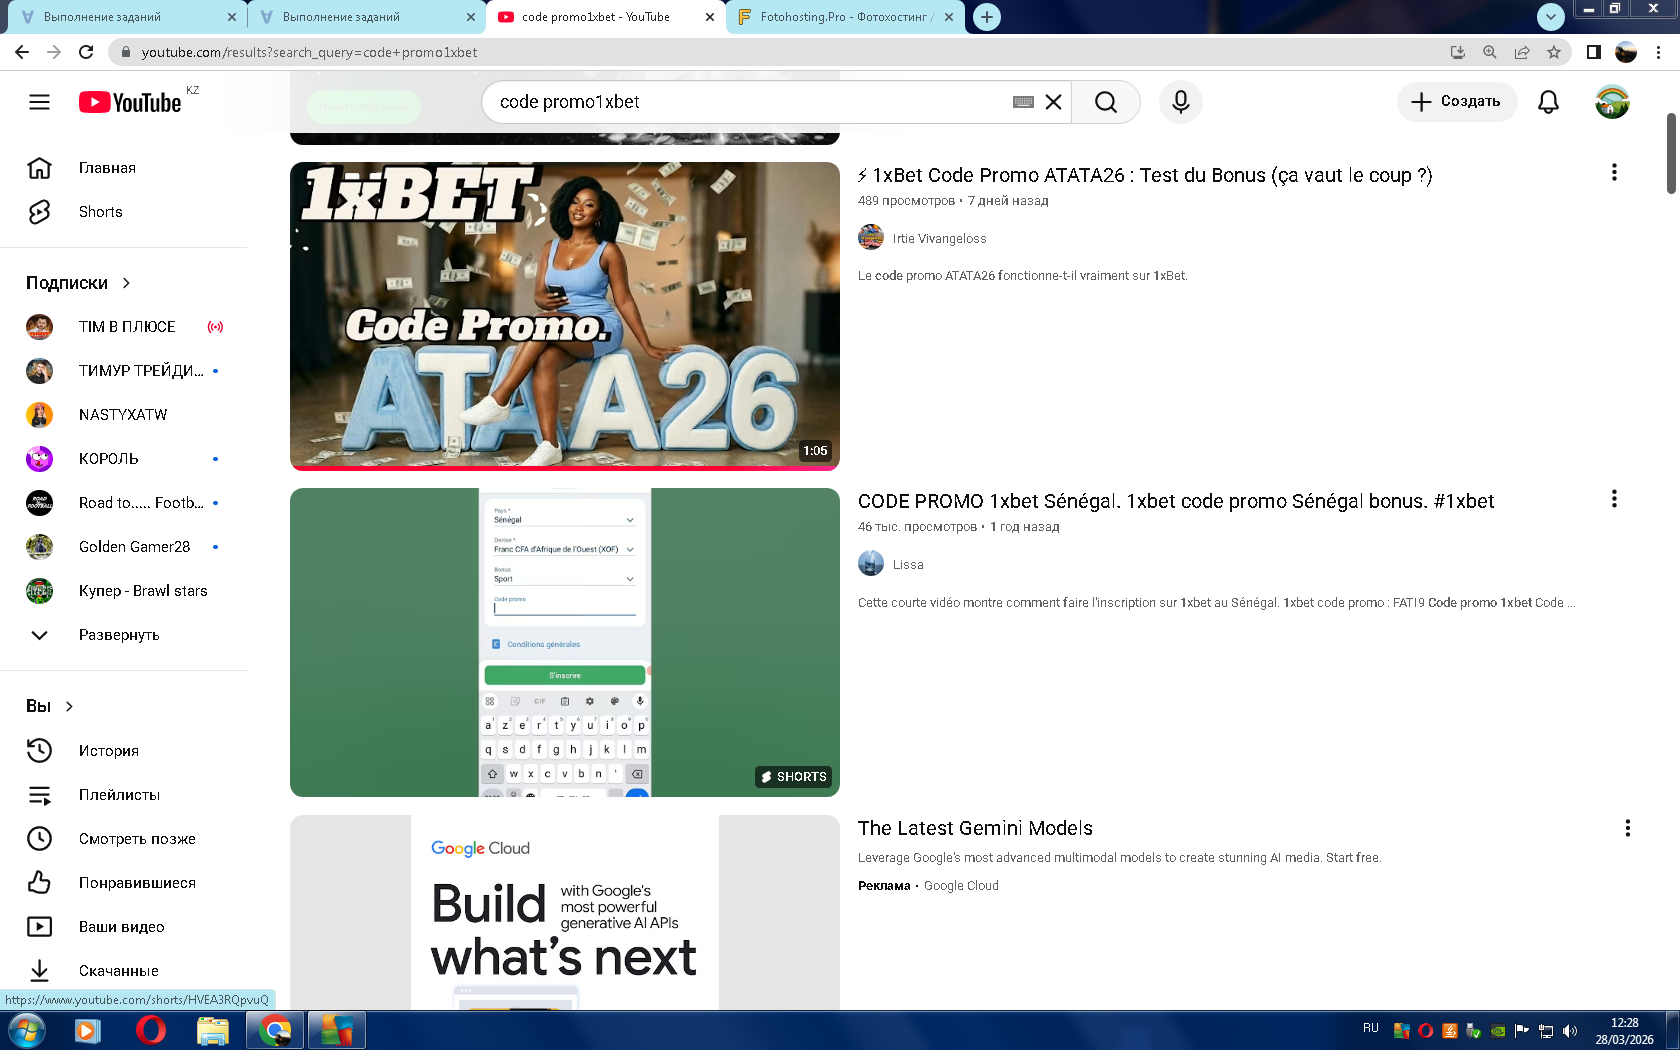Open The Latest Gemini Models ad title
The width and height of the screenshot is (1680, 1050).
pos(975,828)
